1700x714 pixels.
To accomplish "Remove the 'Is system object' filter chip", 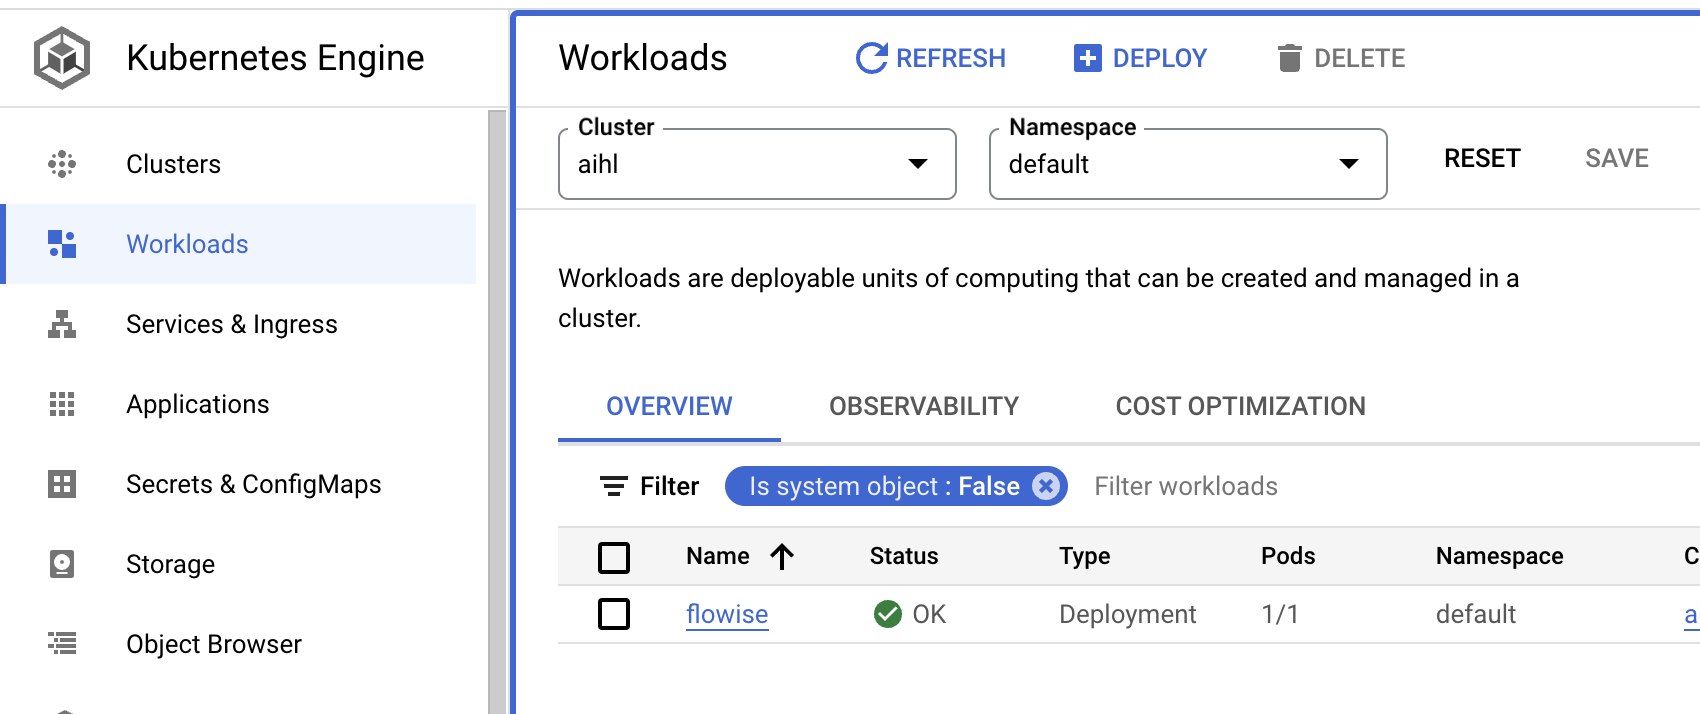I will coord(1046,486).
